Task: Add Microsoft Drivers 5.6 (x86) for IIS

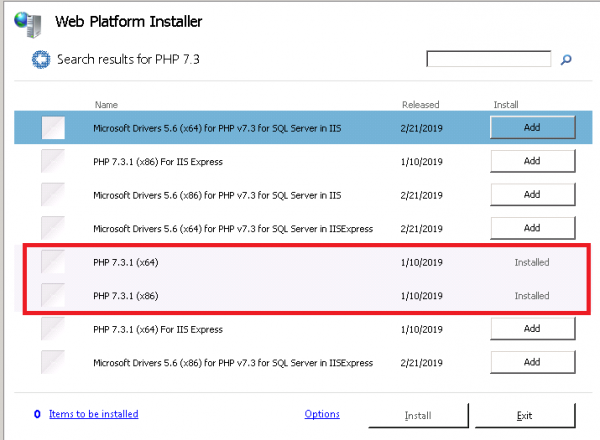Action: tap(533, 194)
